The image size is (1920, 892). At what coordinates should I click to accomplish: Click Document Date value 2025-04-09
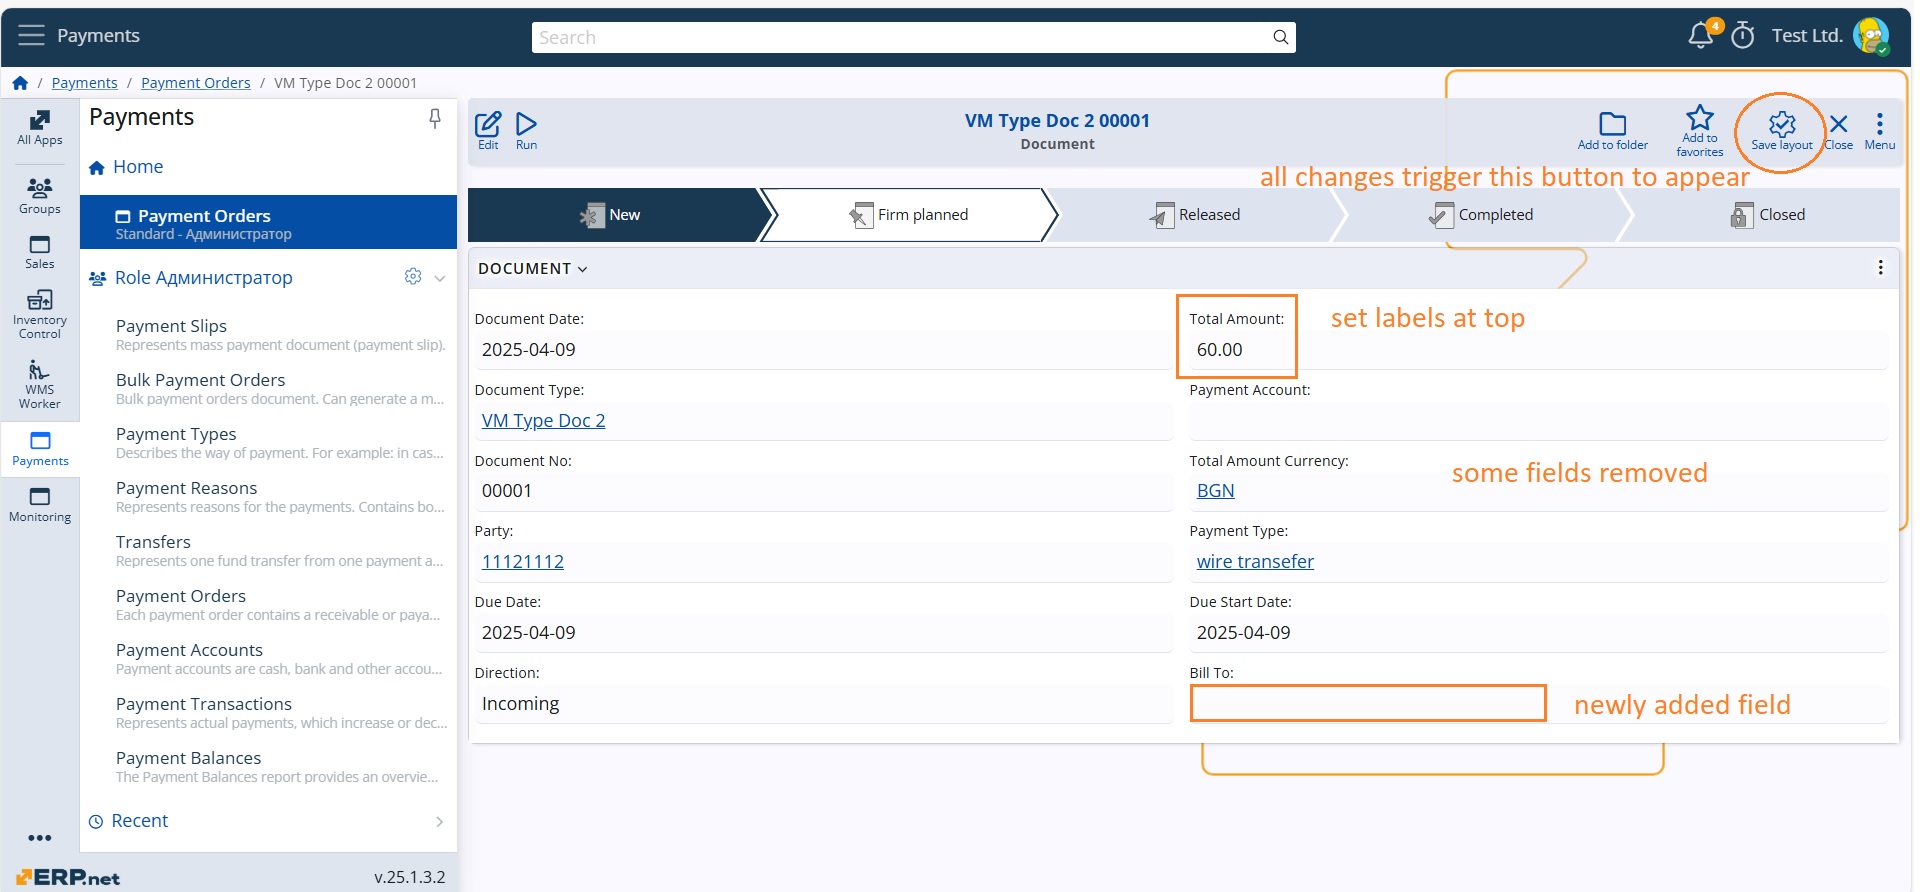pos(528,350)
